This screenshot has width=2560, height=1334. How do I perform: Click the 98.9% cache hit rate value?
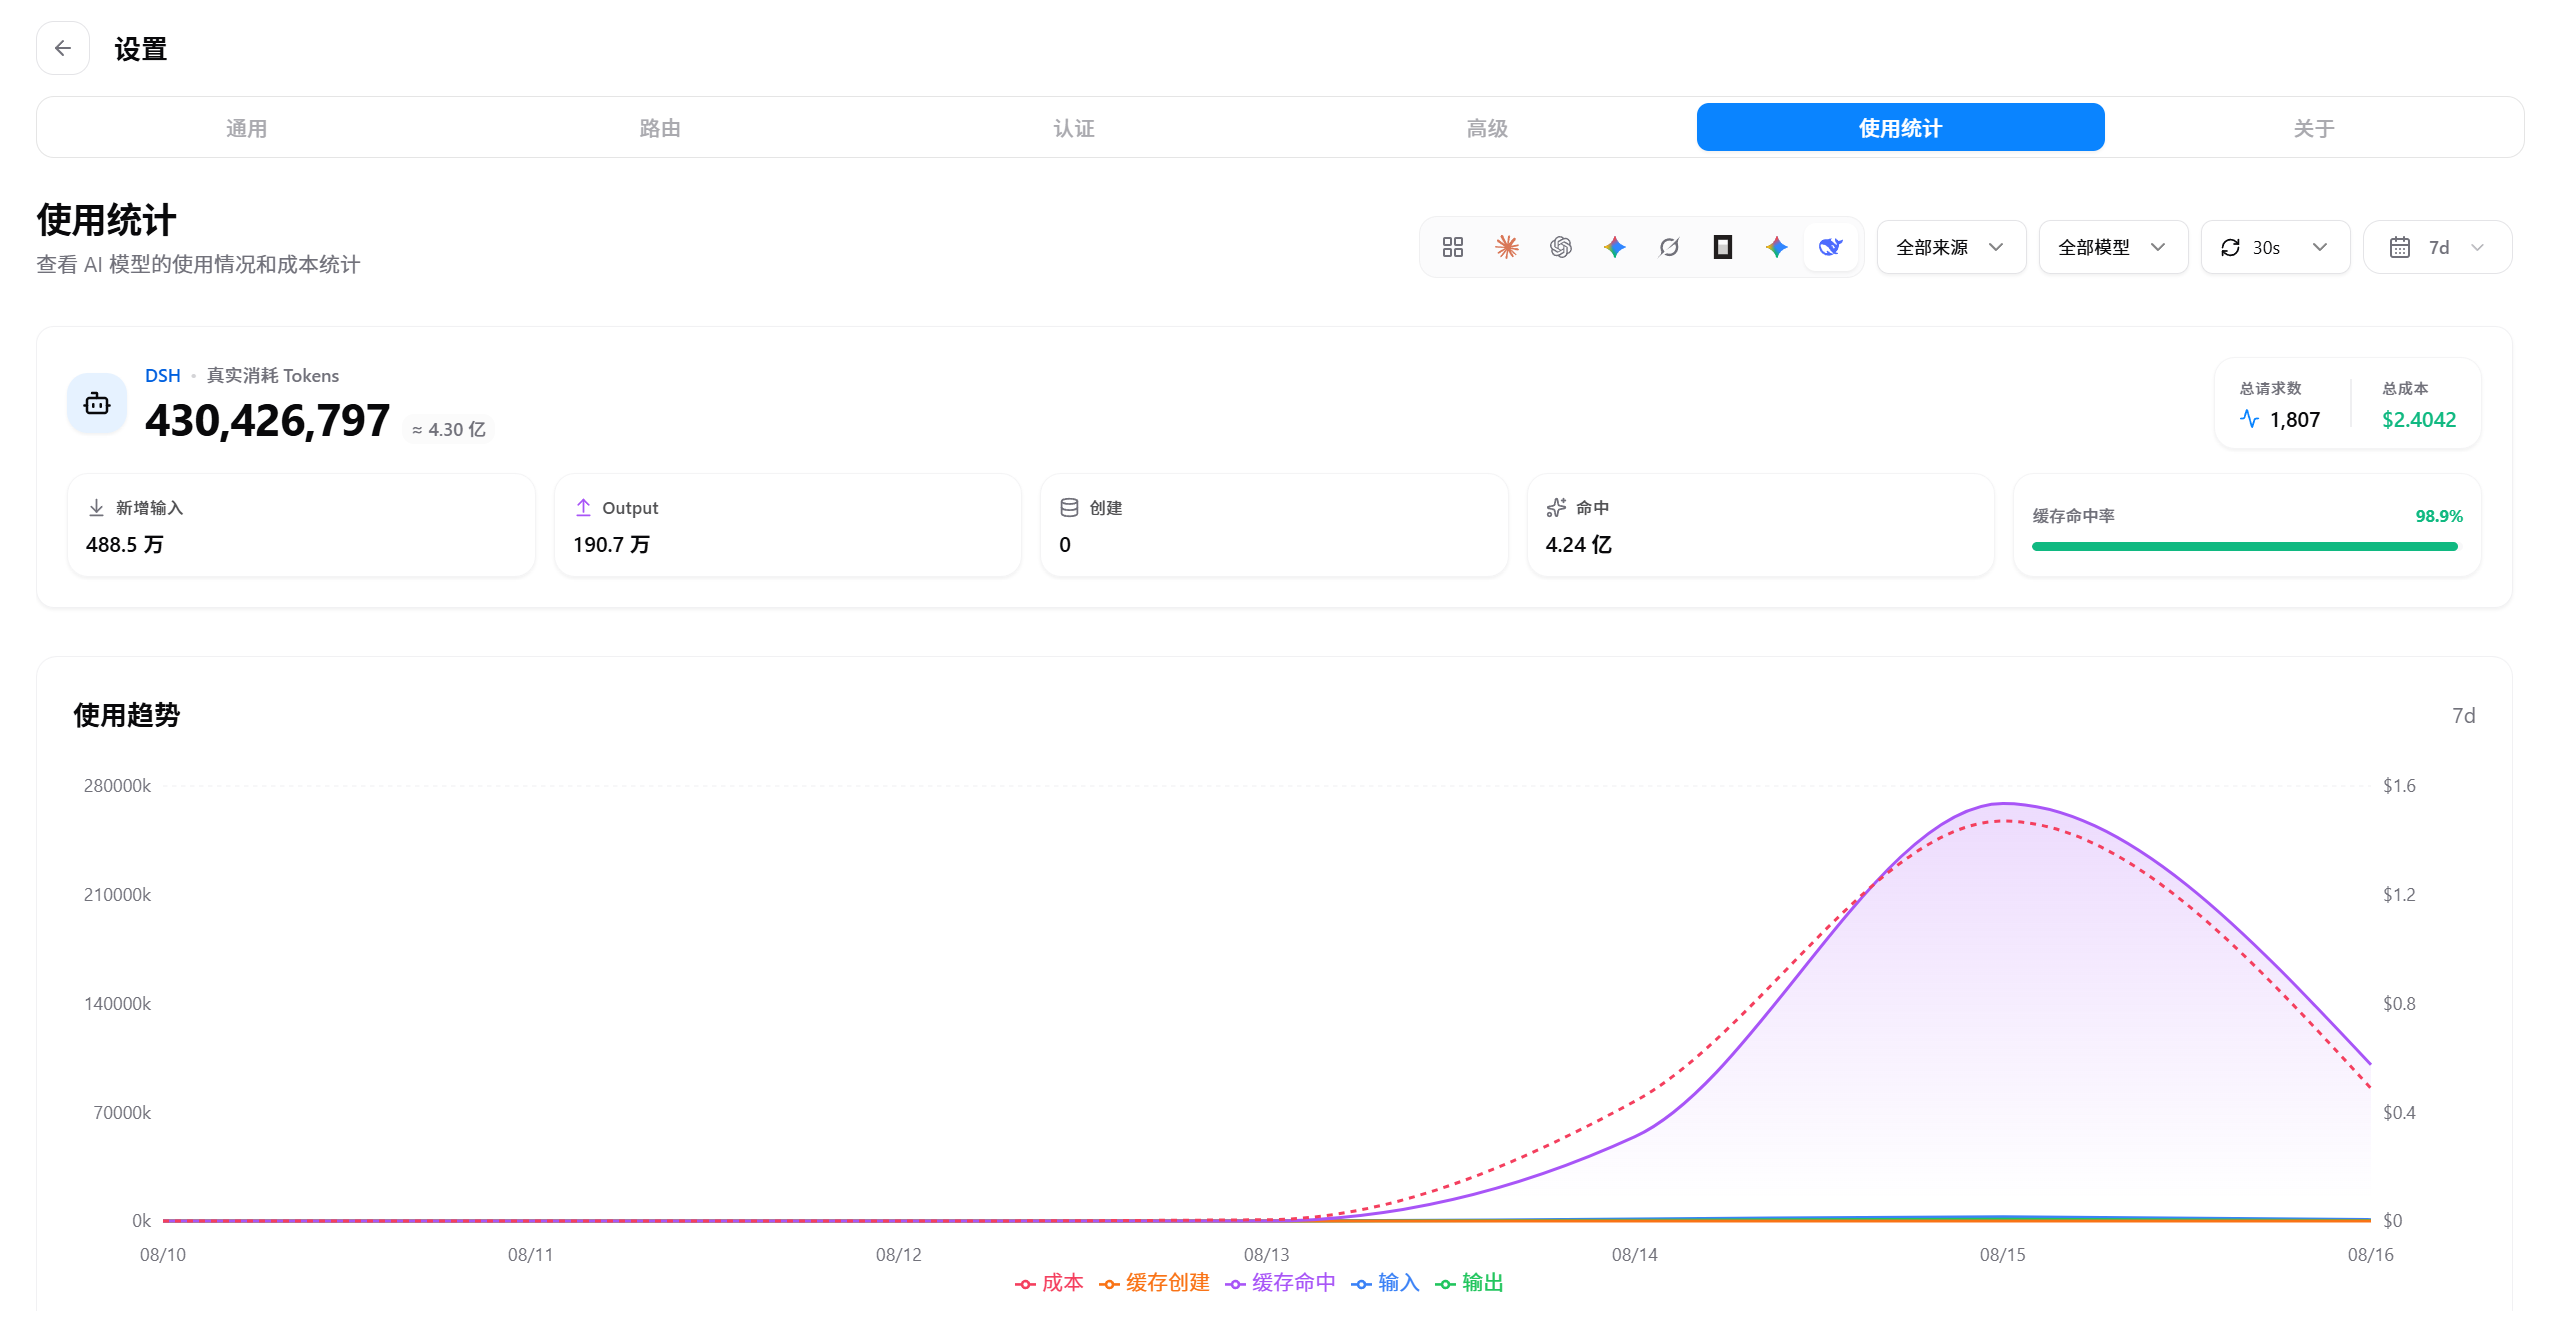tap(2439, 516)
